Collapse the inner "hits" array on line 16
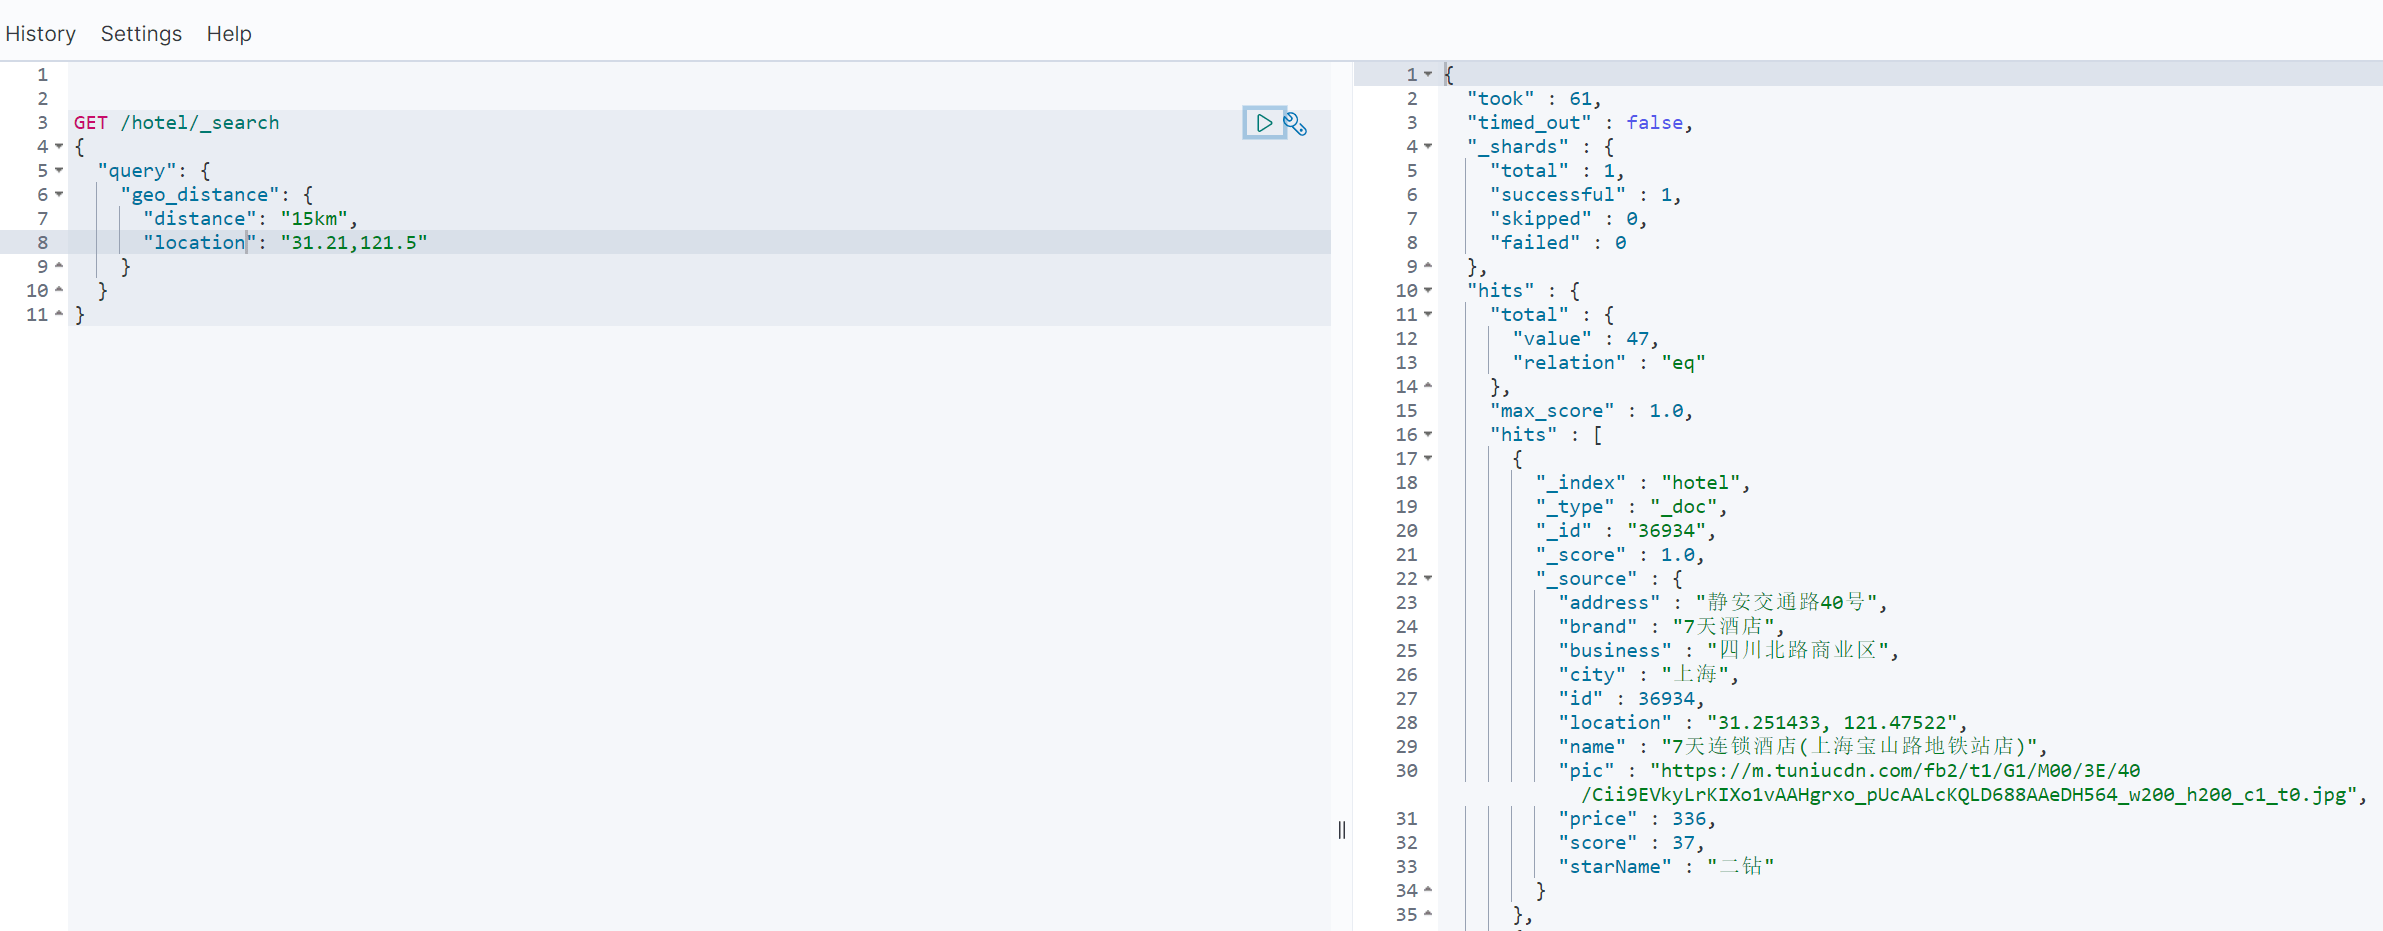The width and height of the screenshot is (2383, 931). pyautogui.click(x=1428, y=434)
